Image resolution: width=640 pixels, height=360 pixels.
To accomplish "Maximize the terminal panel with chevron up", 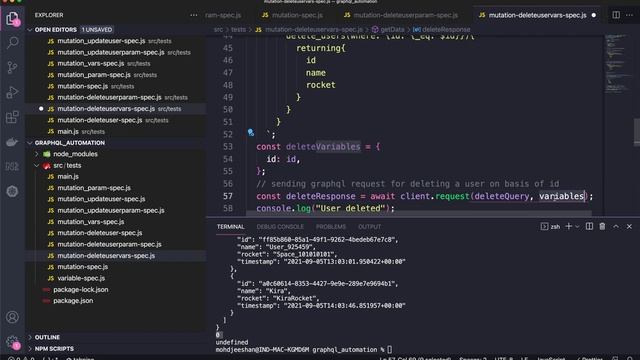I will pyautogui.click(x=616, y=227).
